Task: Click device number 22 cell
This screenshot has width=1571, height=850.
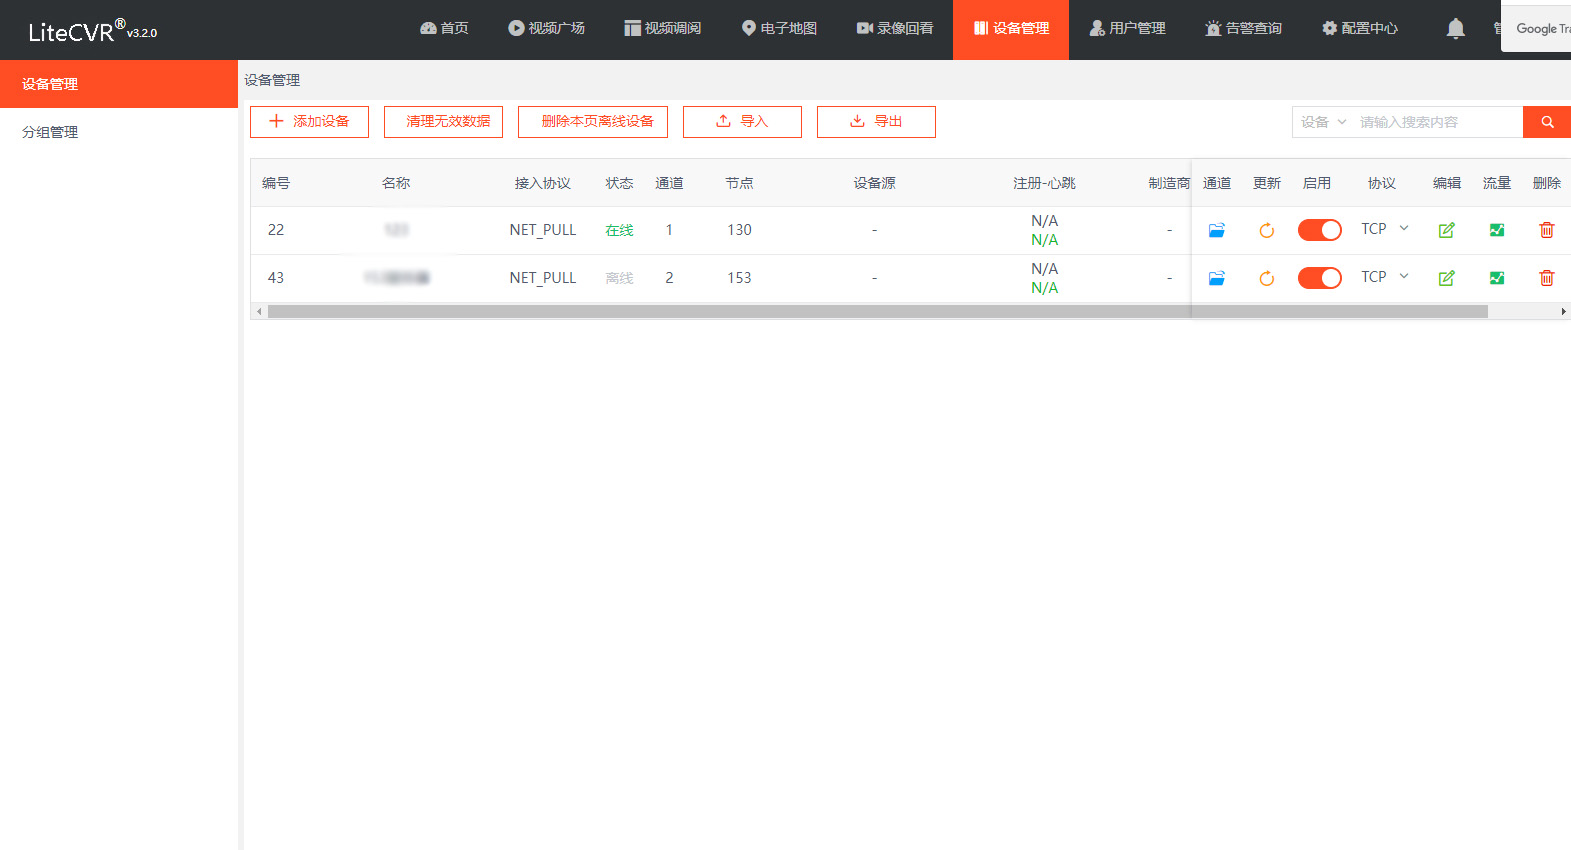Action: tap(276, 230)
